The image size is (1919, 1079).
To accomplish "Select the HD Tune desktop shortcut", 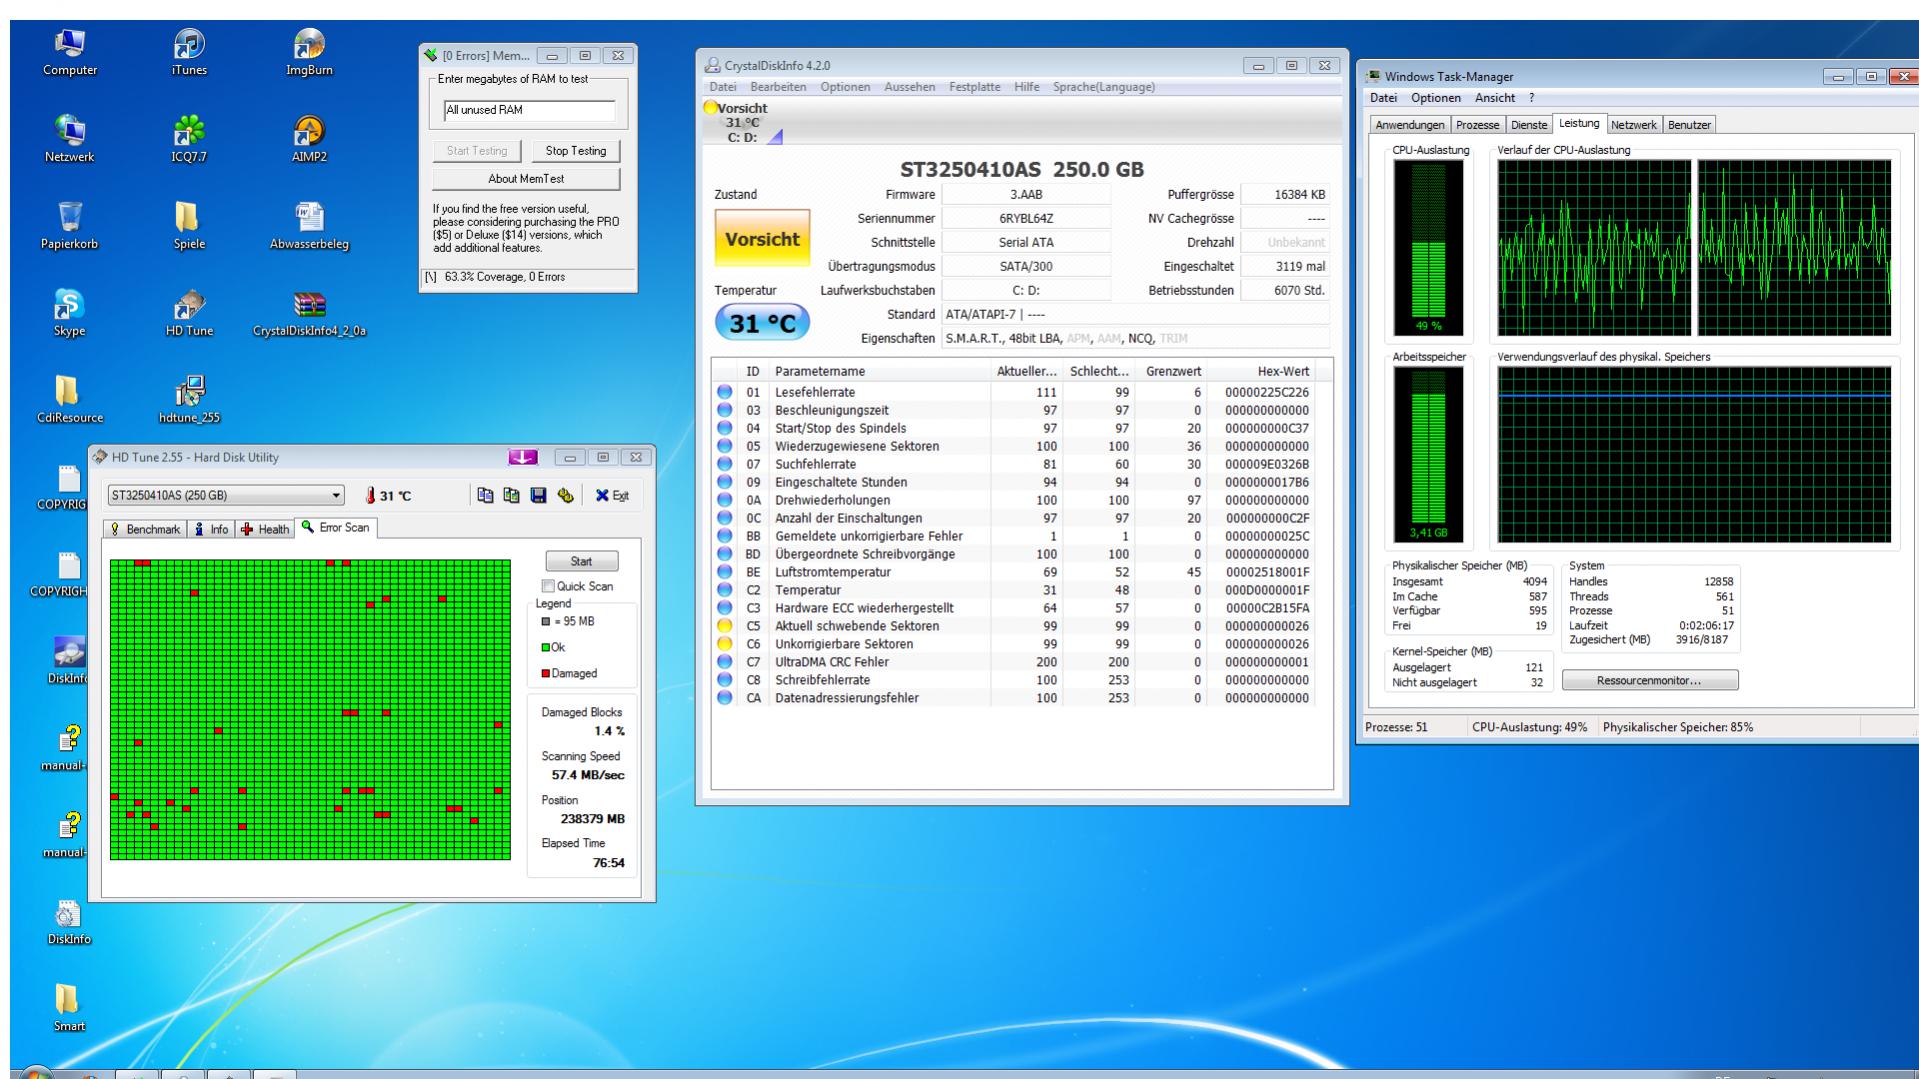I will [x=189, y=314].
